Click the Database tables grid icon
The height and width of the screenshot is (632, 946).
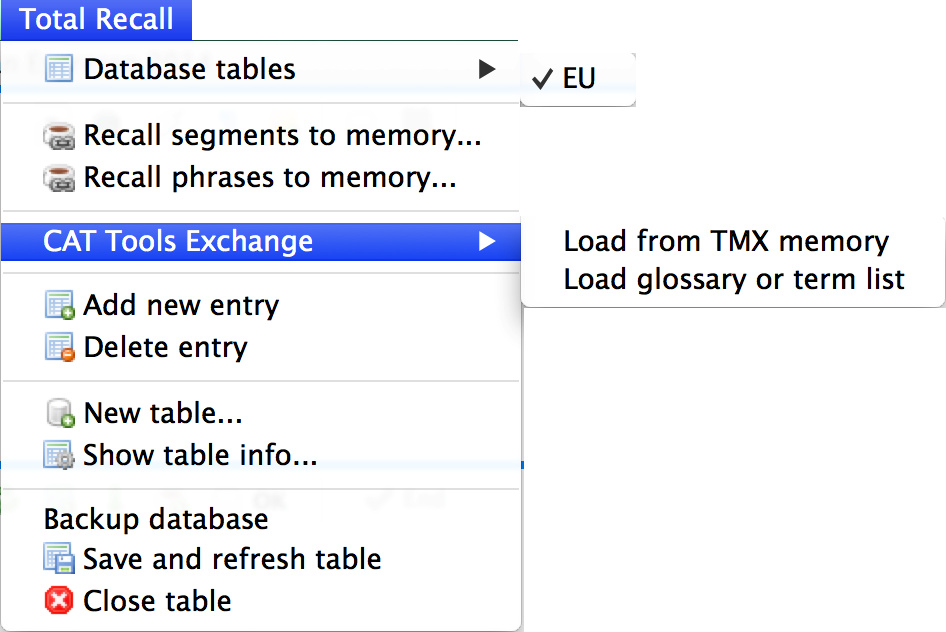pos(59,69)
